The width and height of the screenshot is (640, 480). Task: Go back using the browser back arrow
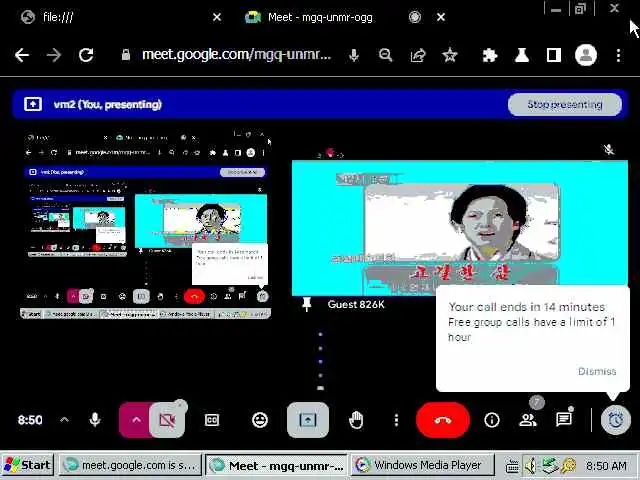click(22, 55)
